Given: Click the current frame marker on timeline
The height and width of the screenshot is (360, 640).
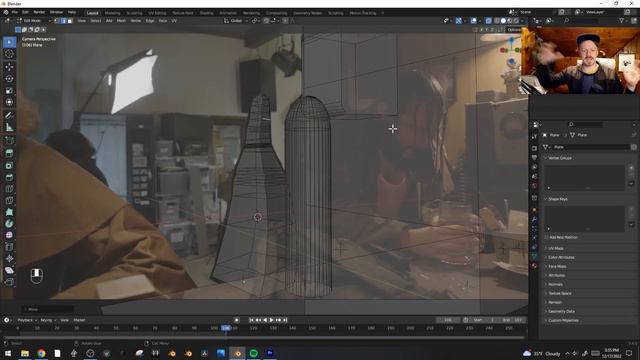Looking at the screenshot, I should click(x=226, y=328).
